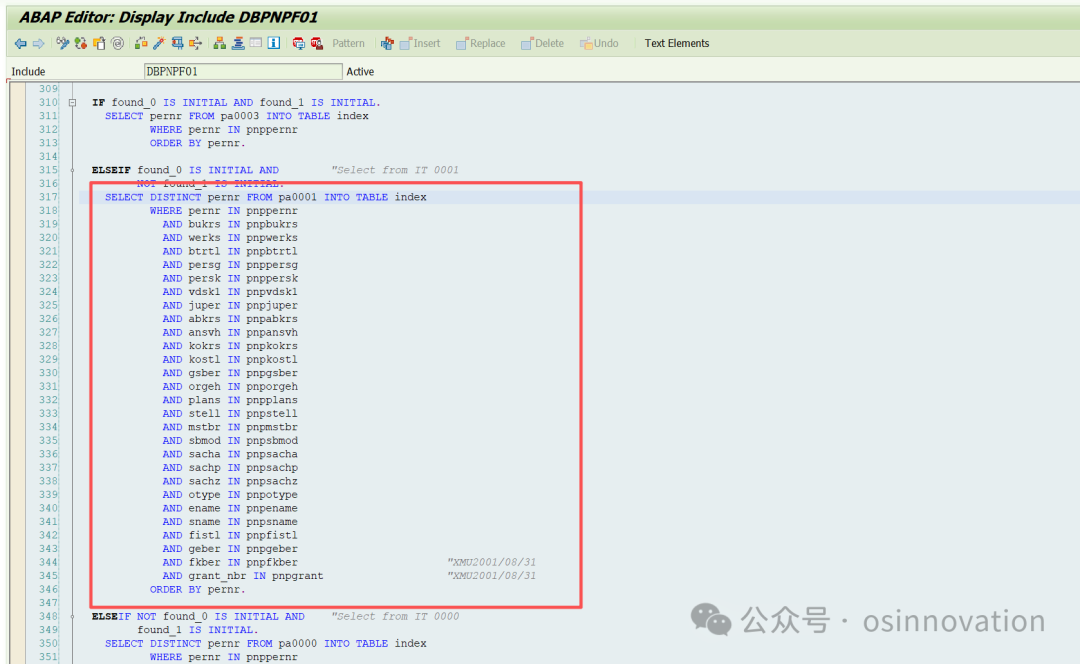This screenshot has height=664, width=1080.
Task: Click the 'Active' status text
Action: 360,72
